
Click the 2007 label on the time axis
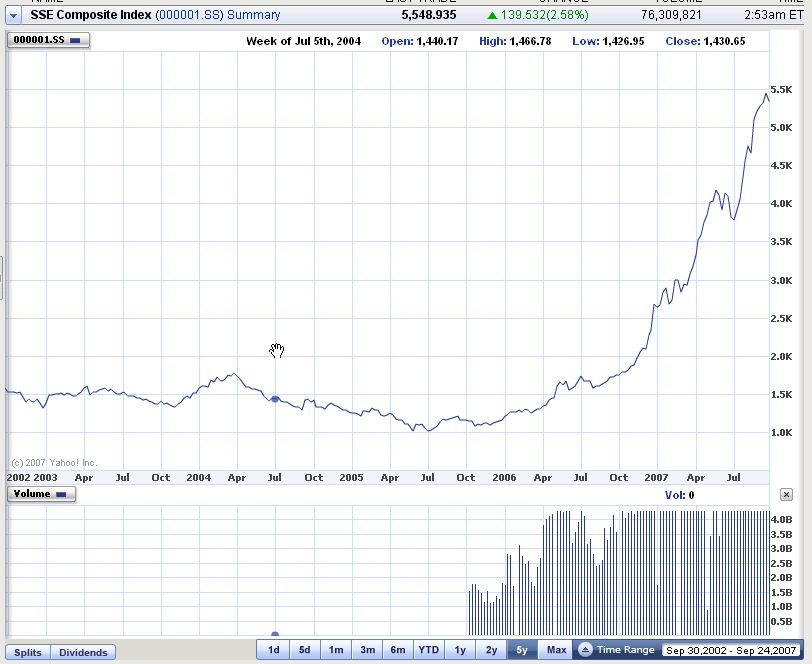656,477
